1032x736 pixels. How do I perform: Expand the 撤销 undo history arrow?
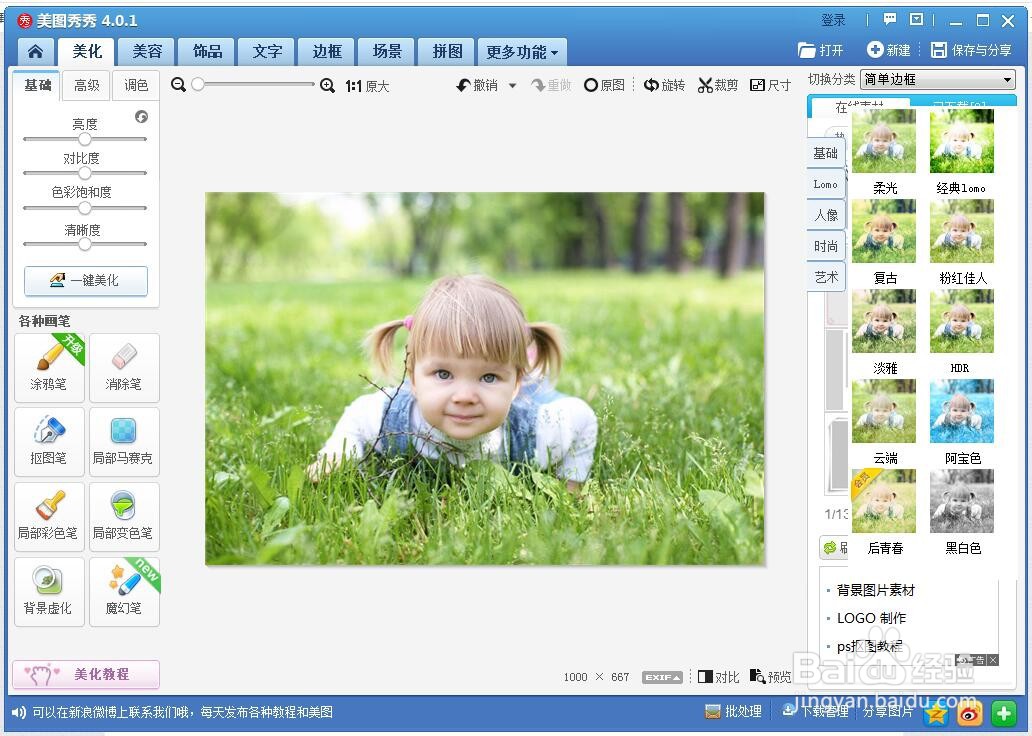click(x=513, y=85)
